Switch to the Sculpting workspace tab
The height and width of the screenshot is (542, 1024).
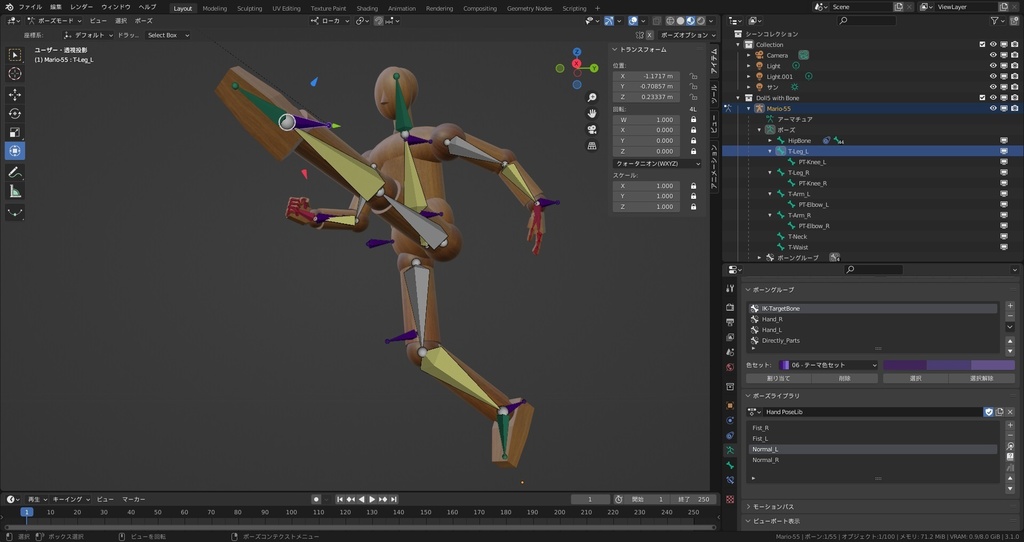249,8
